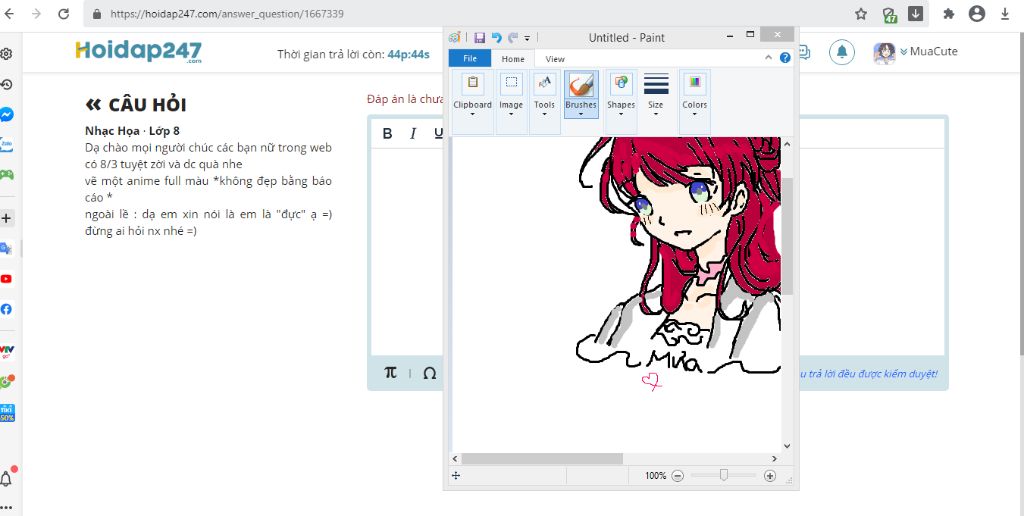The image size is (1024, 516).
Task: Expand the Image group in Paint
Action: (511, 102)
